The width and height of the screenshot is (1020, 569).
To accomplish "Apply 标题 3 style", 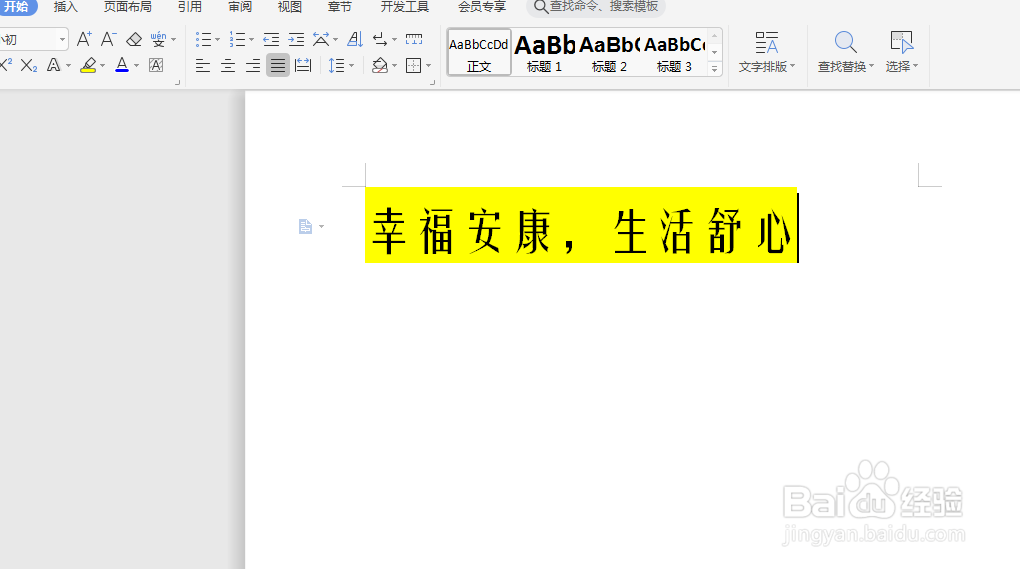I will 675,52.
